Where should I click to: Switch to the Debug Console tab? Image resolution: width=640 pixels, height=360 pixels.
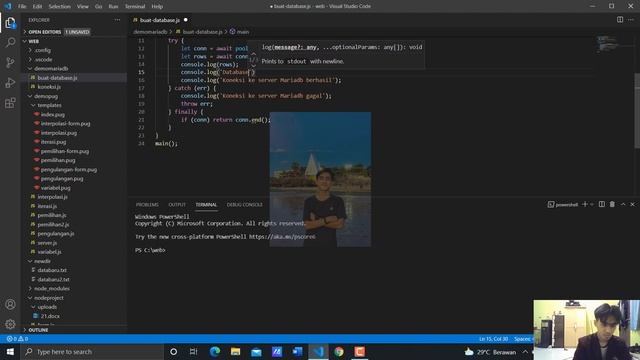pyautogui.click(x=244, y=204)
